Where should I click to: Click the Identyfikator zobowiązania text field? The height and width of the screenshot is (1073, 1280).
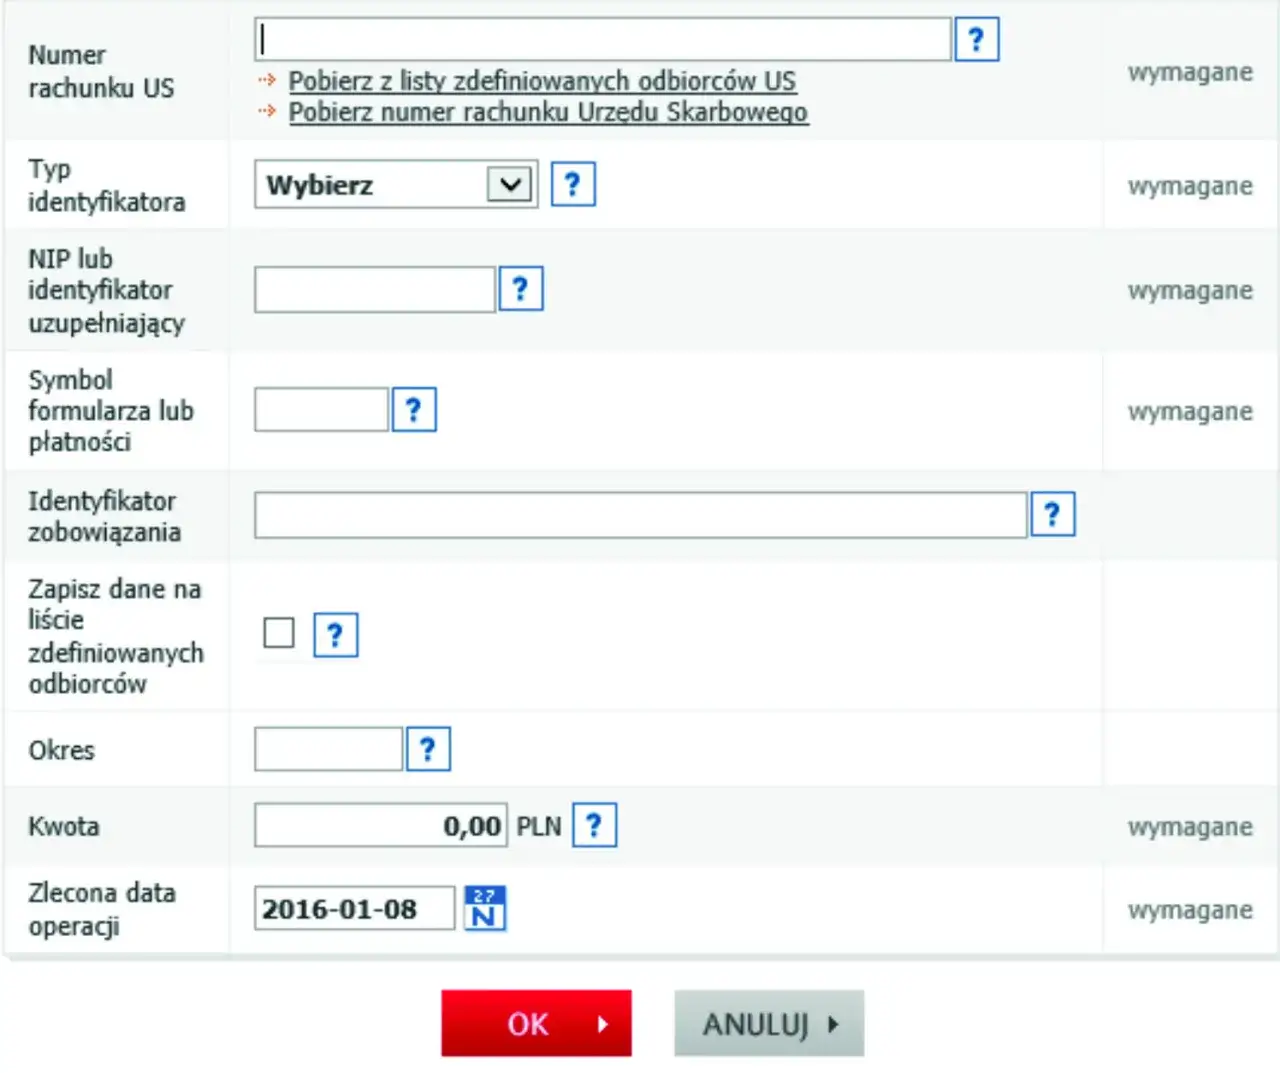(640, 513)
